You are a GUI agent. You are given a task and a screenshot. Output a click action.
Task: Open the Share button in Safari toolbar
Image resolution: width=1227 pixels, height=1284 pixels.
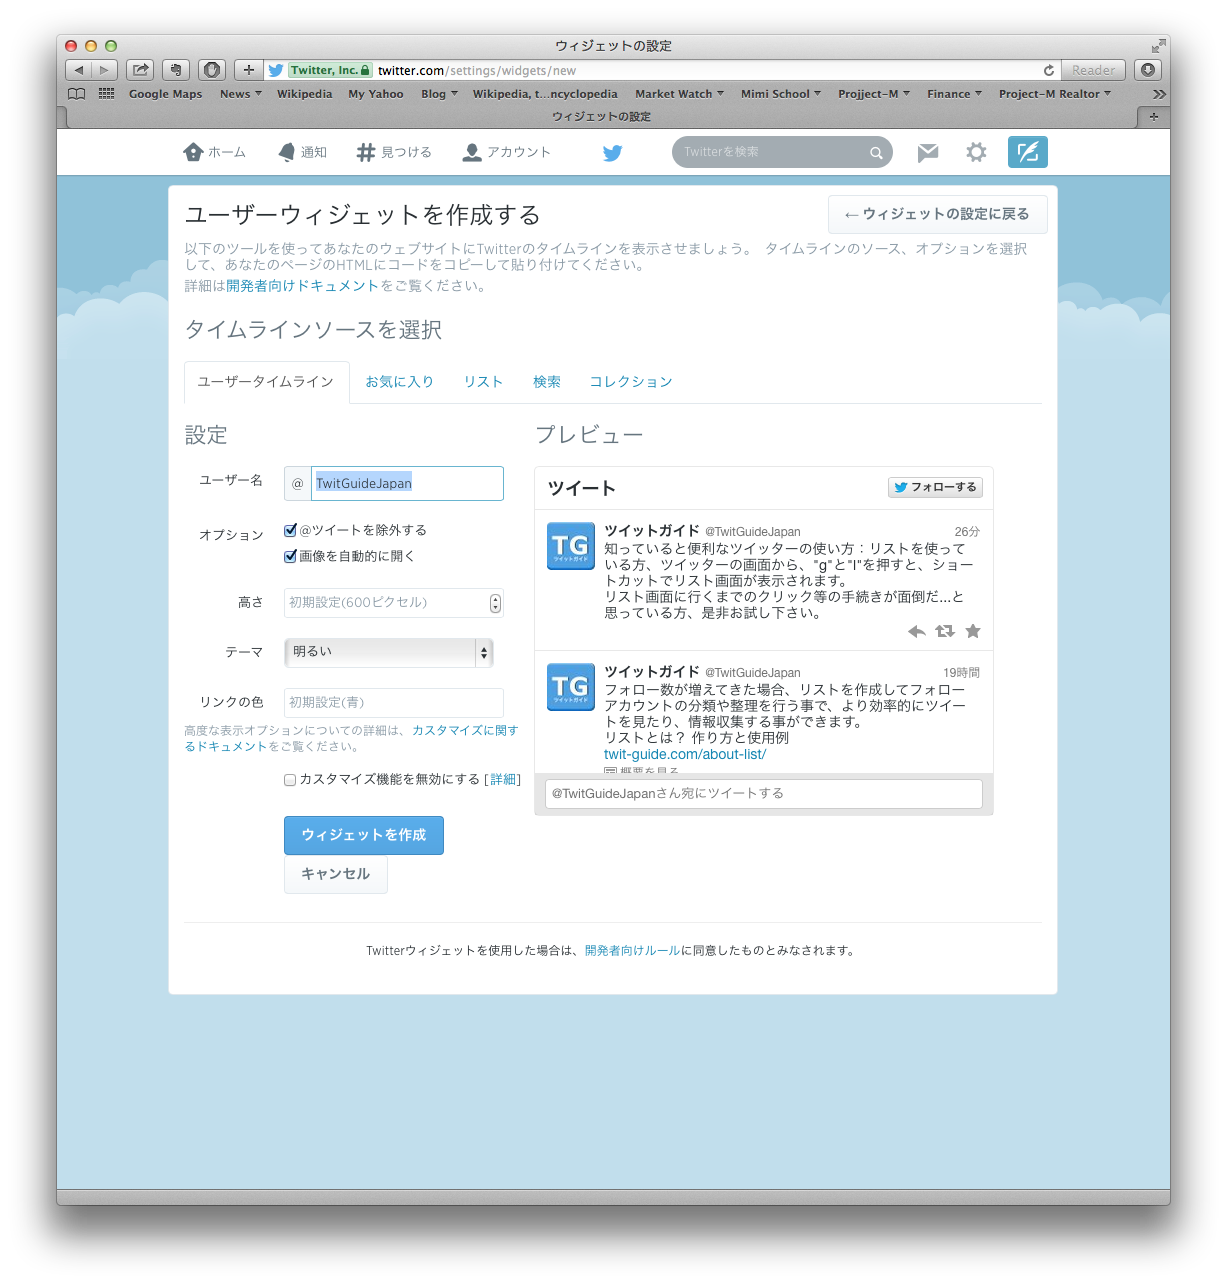pos(140,70)
